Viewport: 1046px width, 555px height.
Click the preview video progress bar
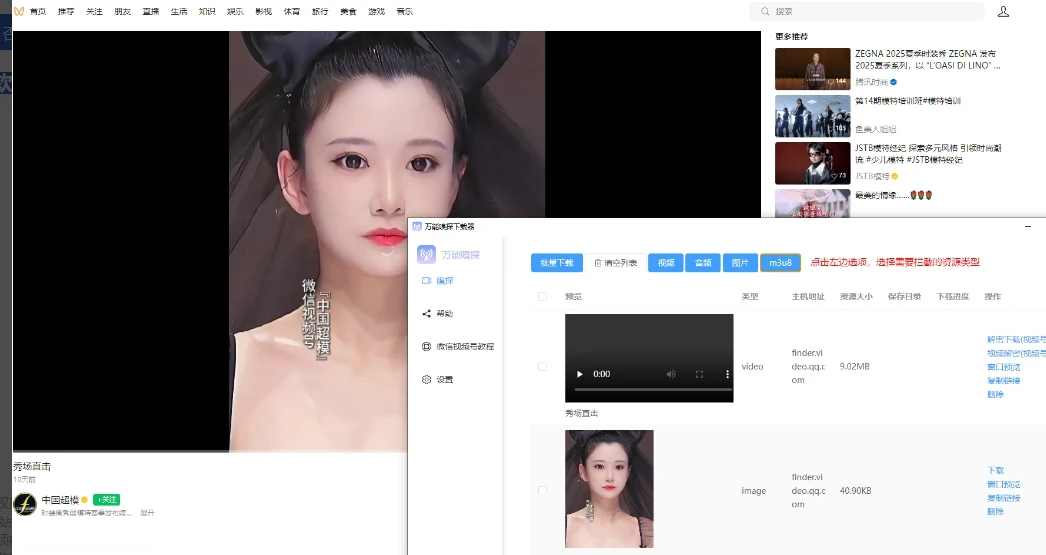coord(653,389)
